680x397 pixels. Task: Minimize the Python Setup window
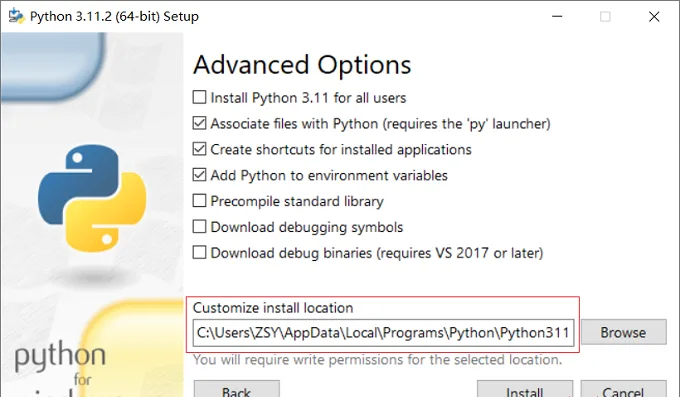click(557, 16)
